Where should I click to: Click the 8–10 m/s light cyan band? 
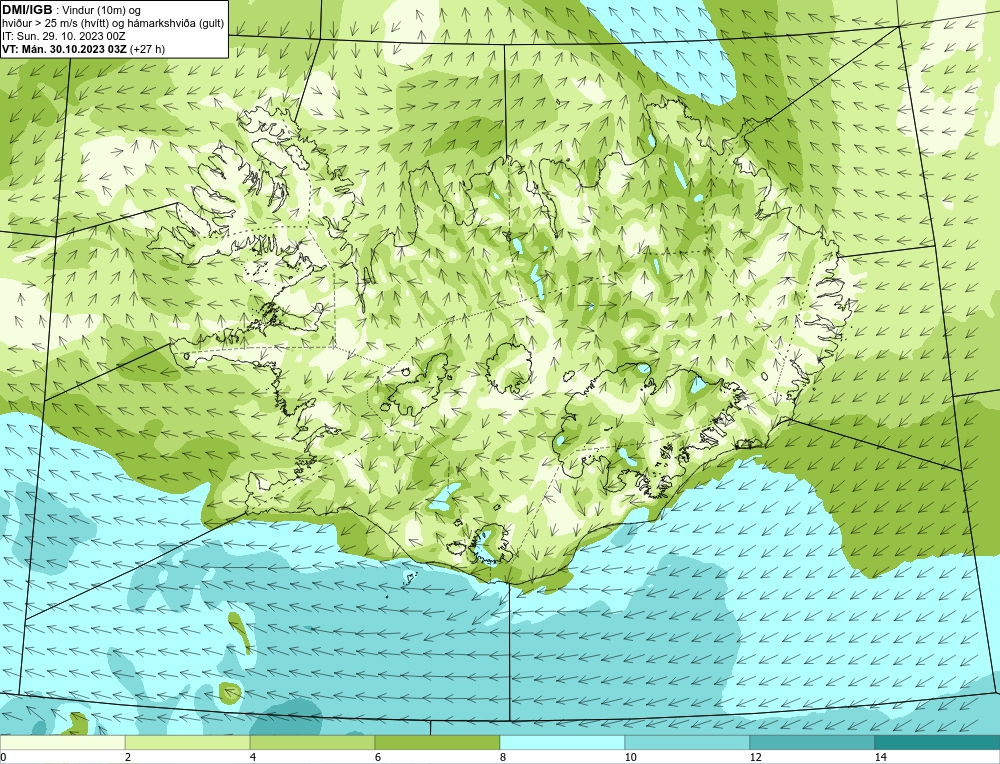(562, 743)
